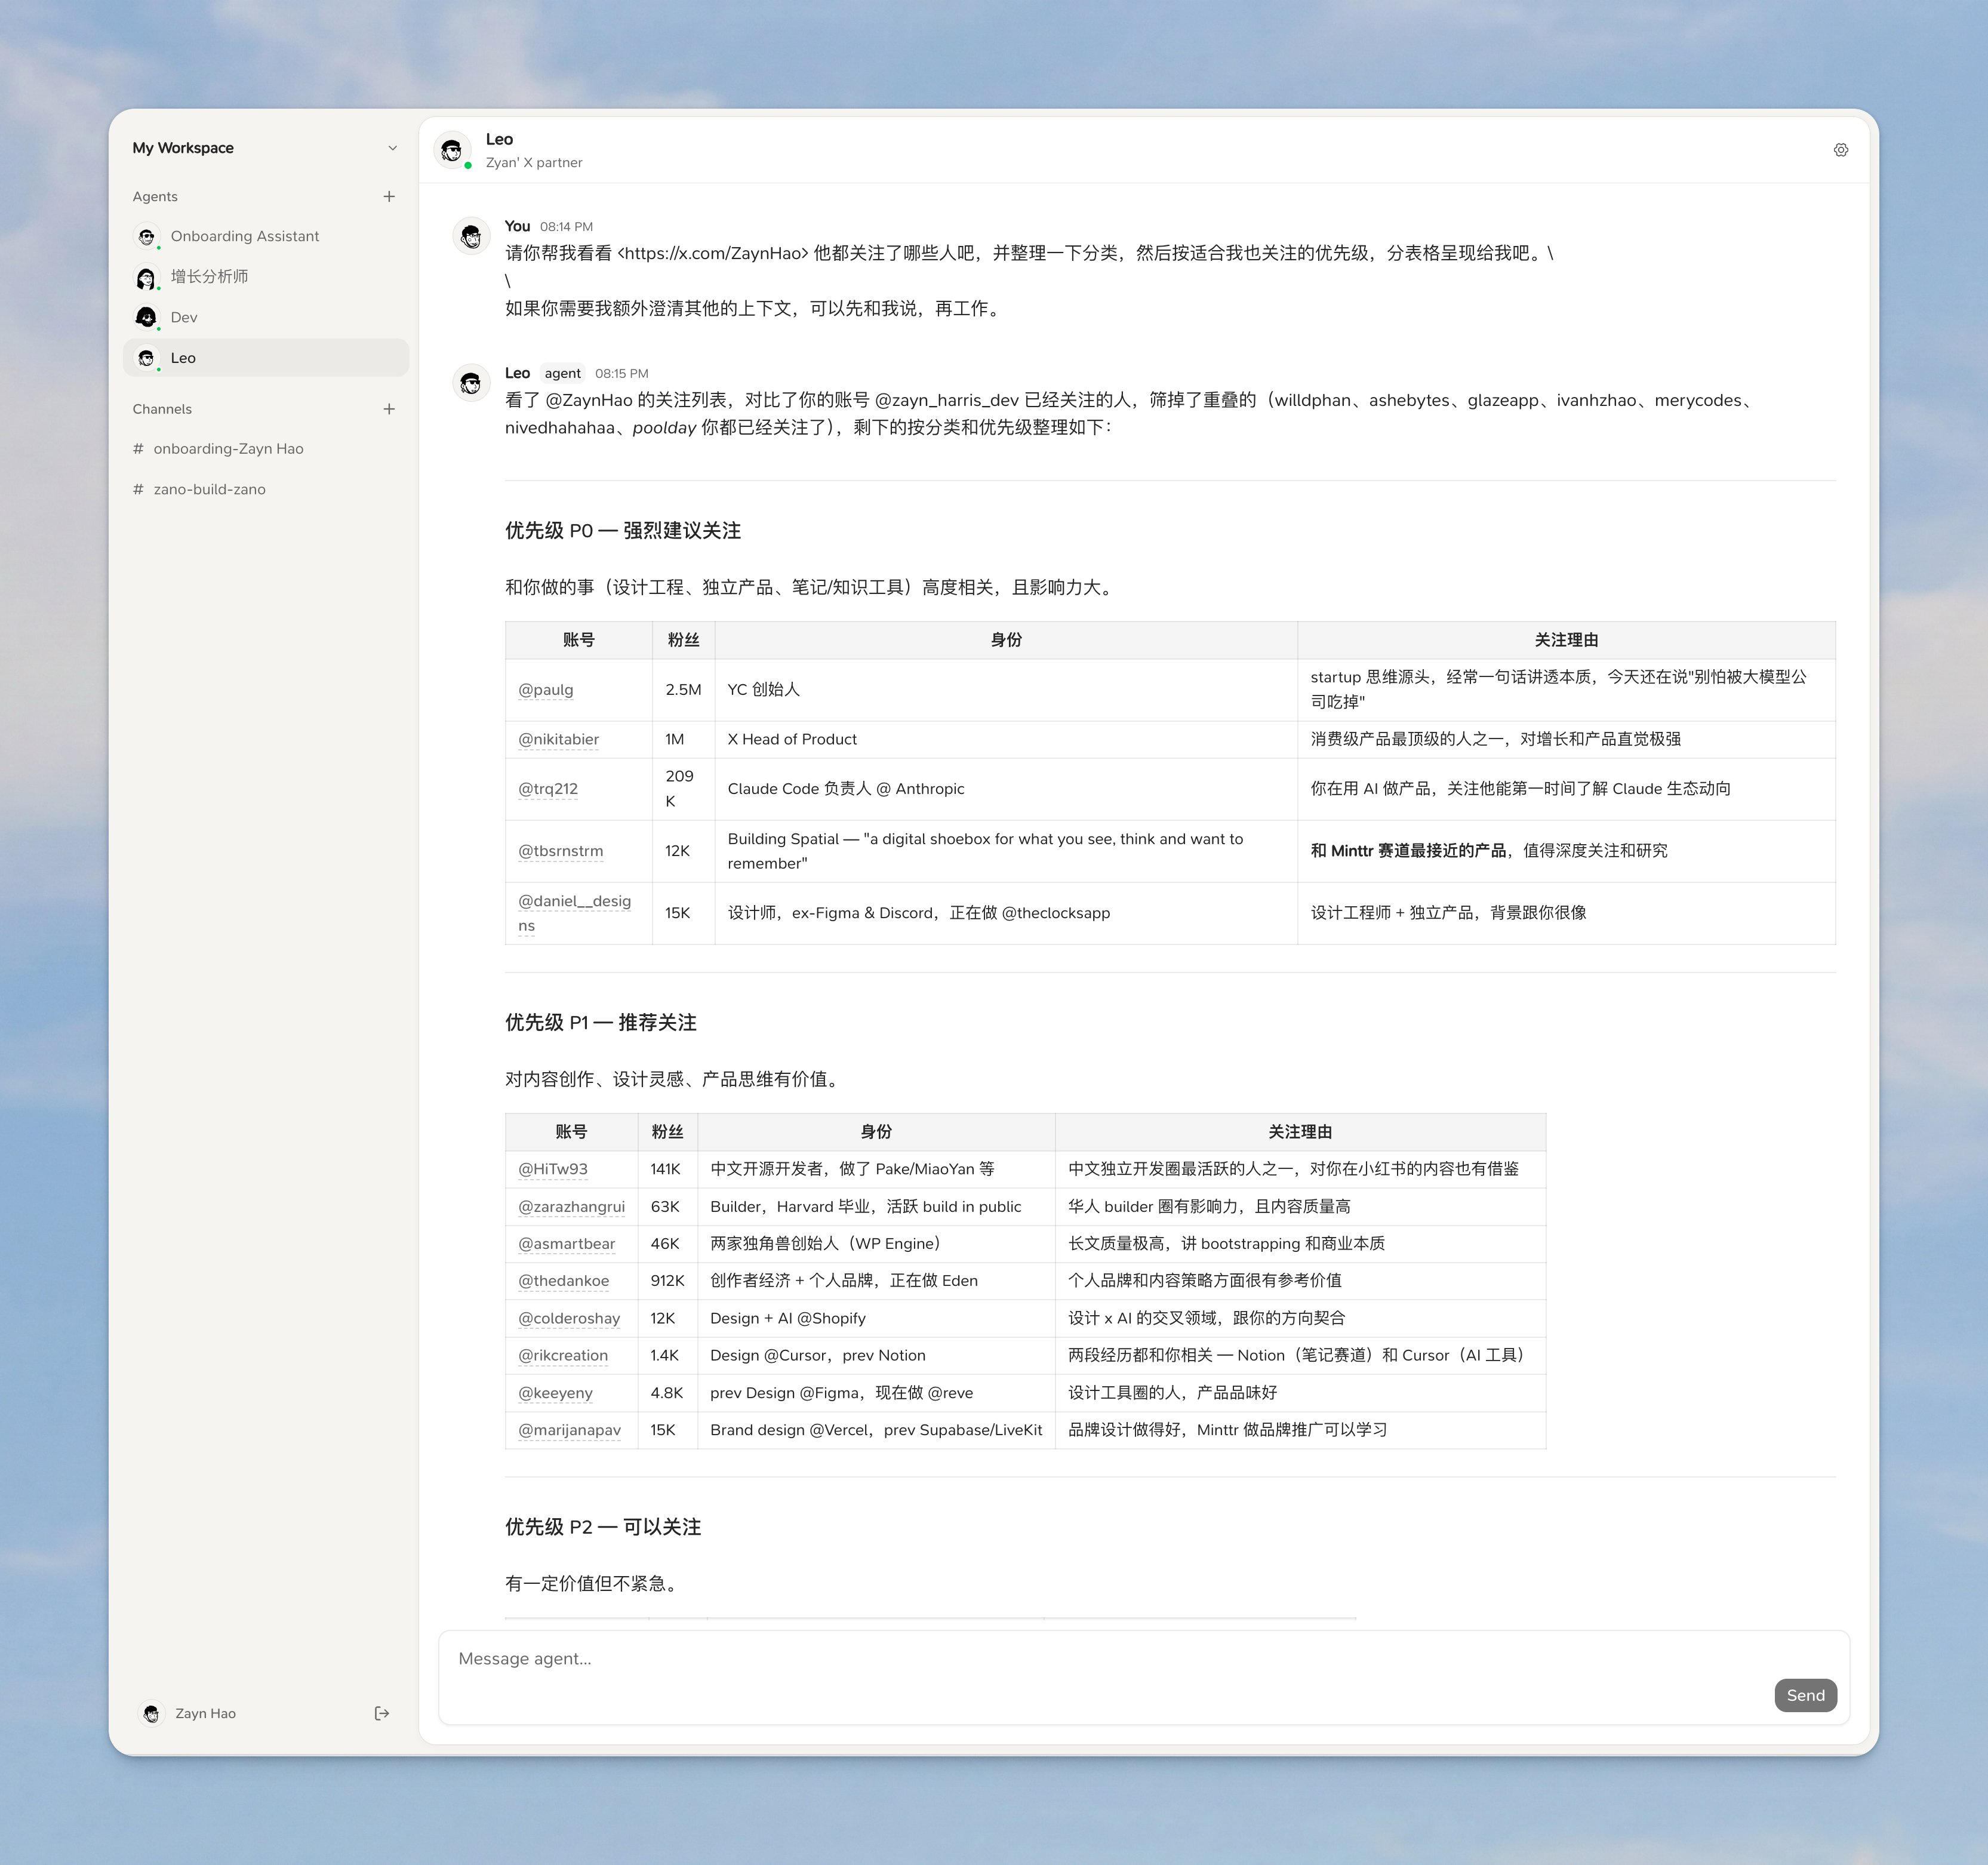The width and height of the screenshot is (1988, 1865).
Task: Click the log out icon beside Zayn Hao
Action: (x=381, y=1713)
